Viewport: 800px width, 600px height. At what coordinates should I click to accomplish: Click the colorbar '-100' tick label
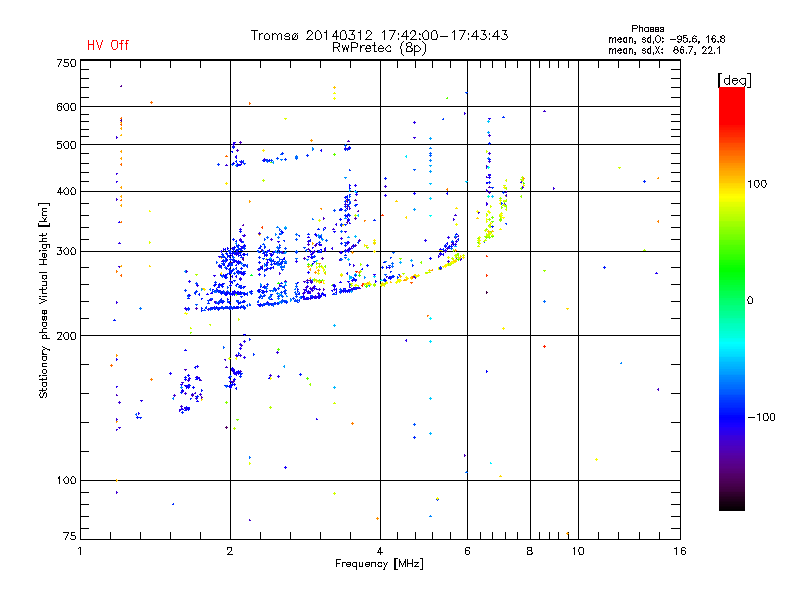761,417
